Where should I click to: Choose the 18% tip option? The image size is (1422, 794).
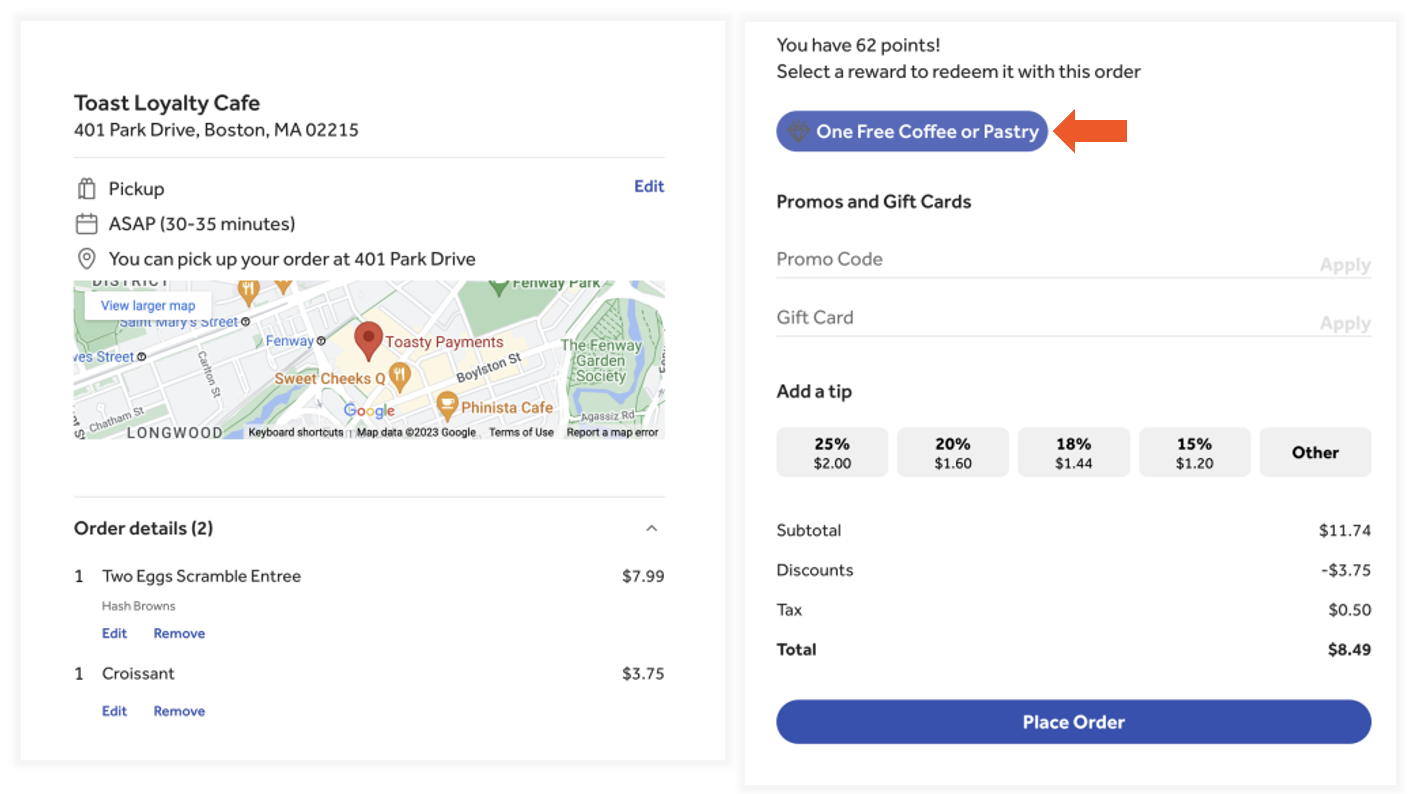pyautogui.click(x=1073, y=452)
